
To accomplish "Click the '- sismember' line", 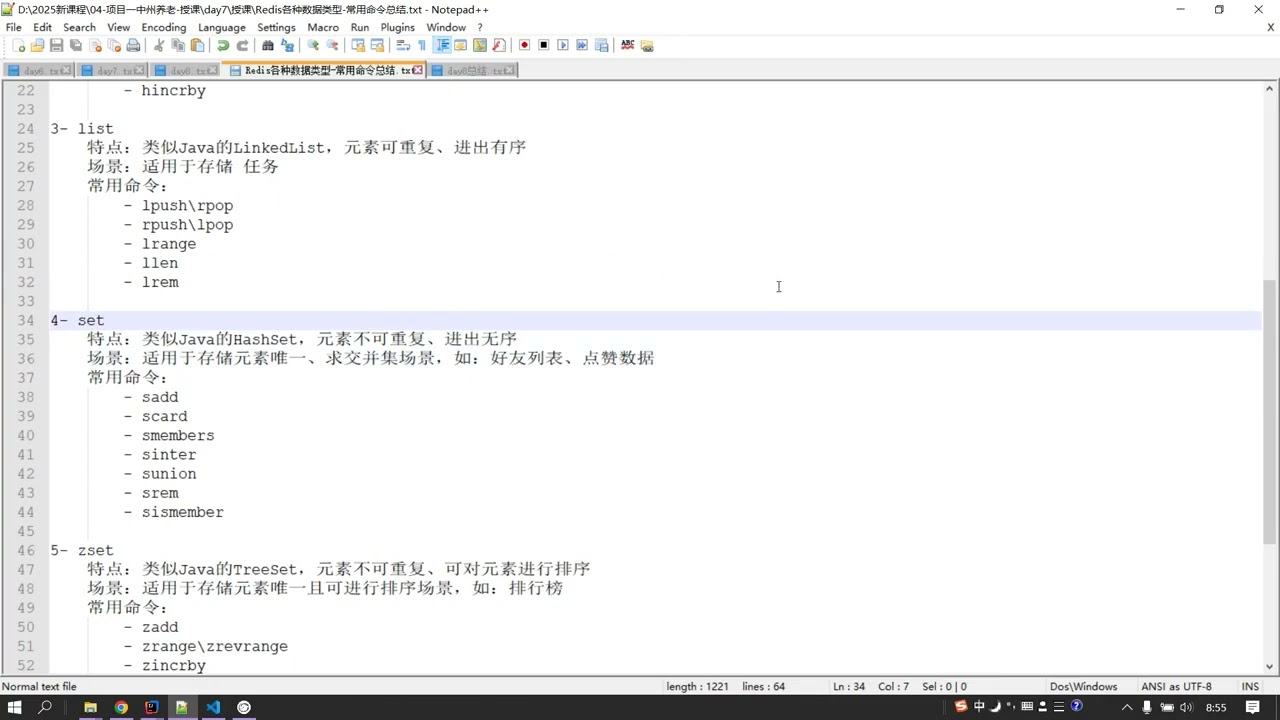I will pos(174,513).
